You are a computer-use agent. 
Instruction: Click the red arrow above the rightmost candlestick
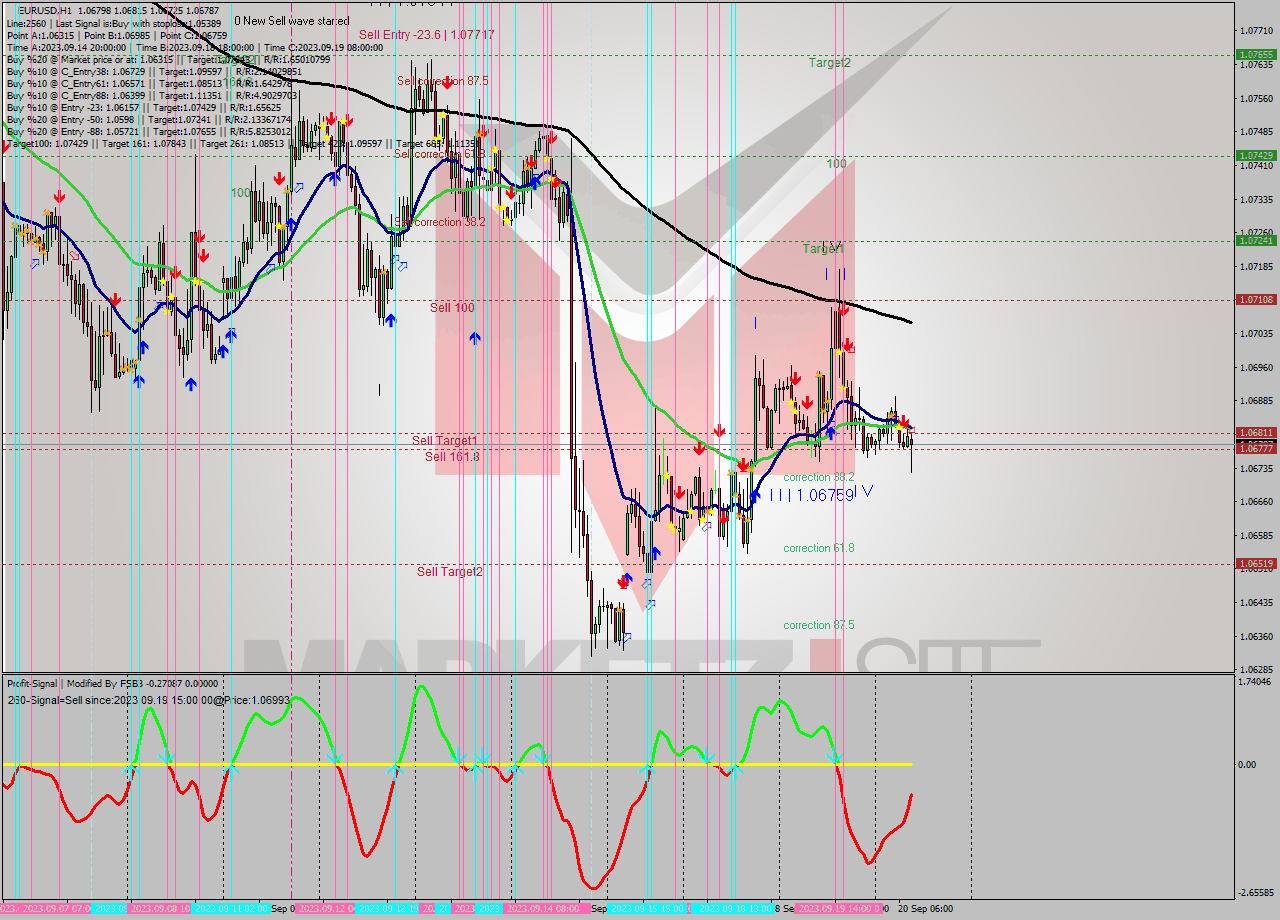click(904, 422)
